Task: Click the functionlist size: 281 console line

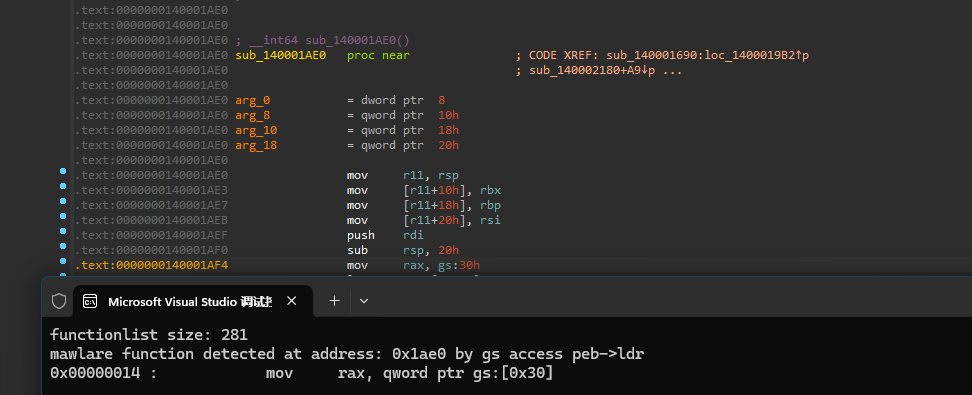Action: 149,335
